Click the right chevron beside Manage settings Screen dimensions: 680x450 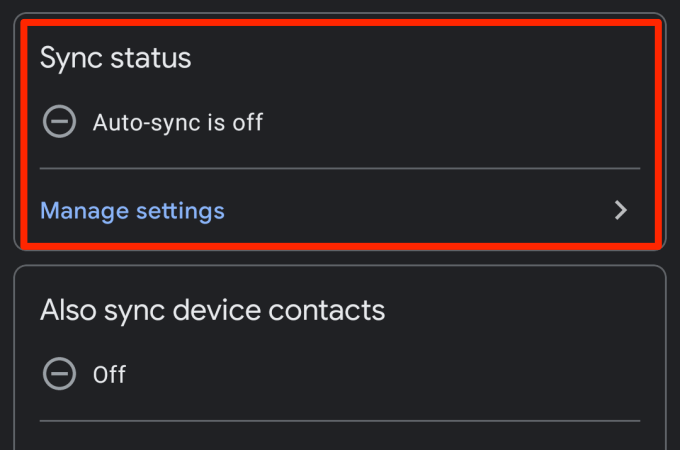(x=621, y=210)
